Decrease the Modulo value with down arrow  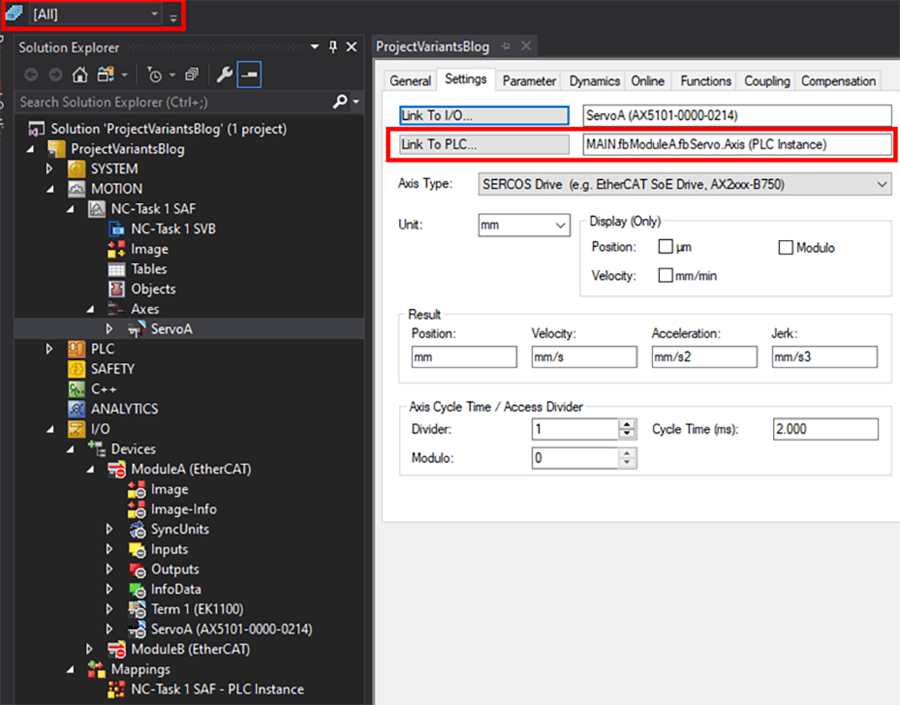click(627, 463)
